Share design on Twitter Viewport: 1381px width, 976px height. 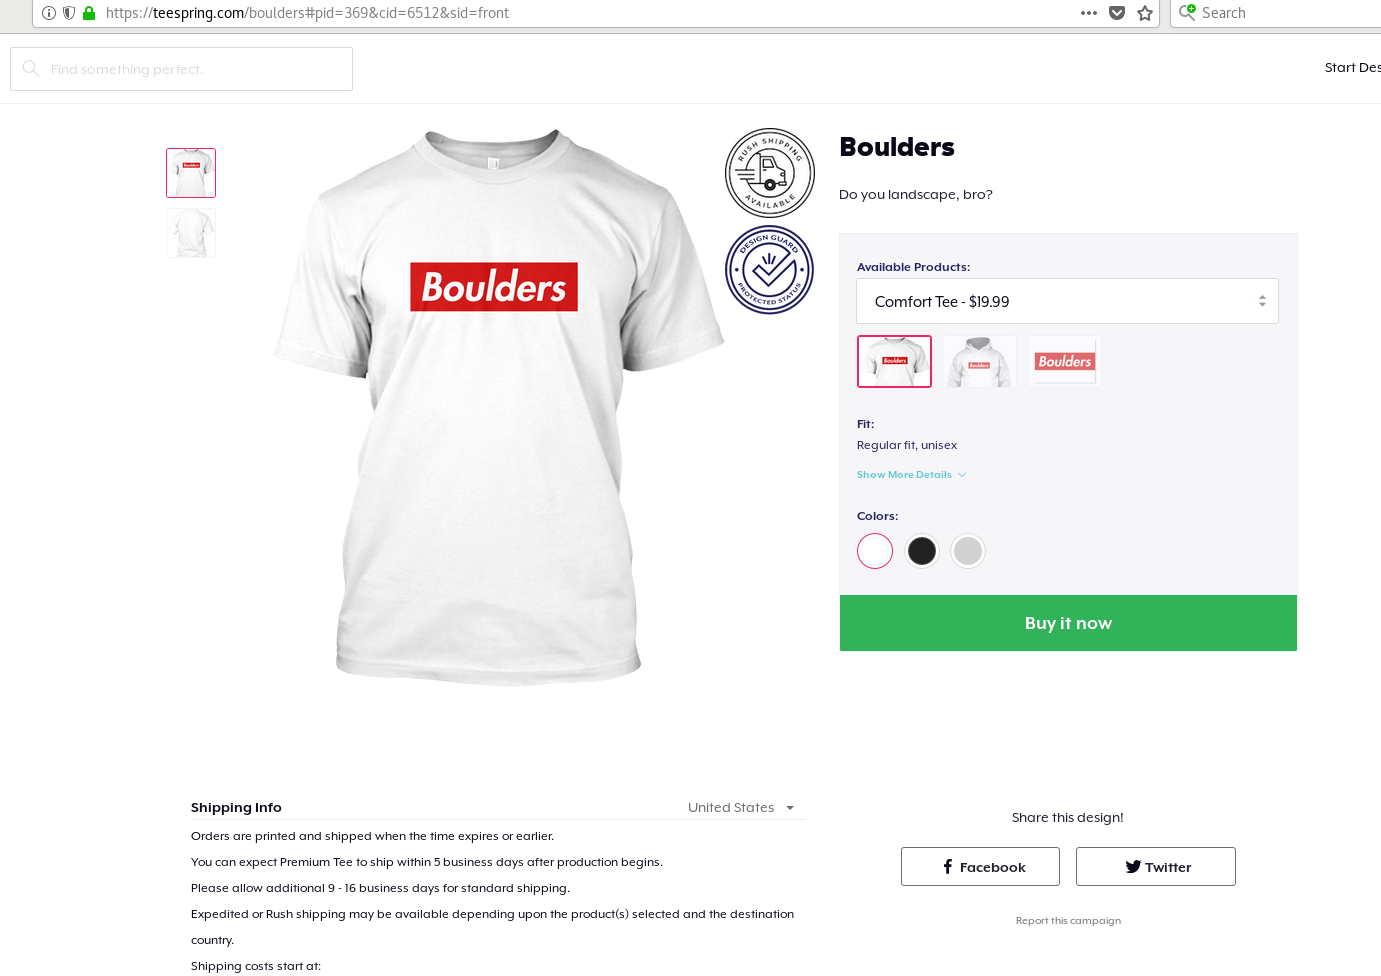pos(1156,867)
